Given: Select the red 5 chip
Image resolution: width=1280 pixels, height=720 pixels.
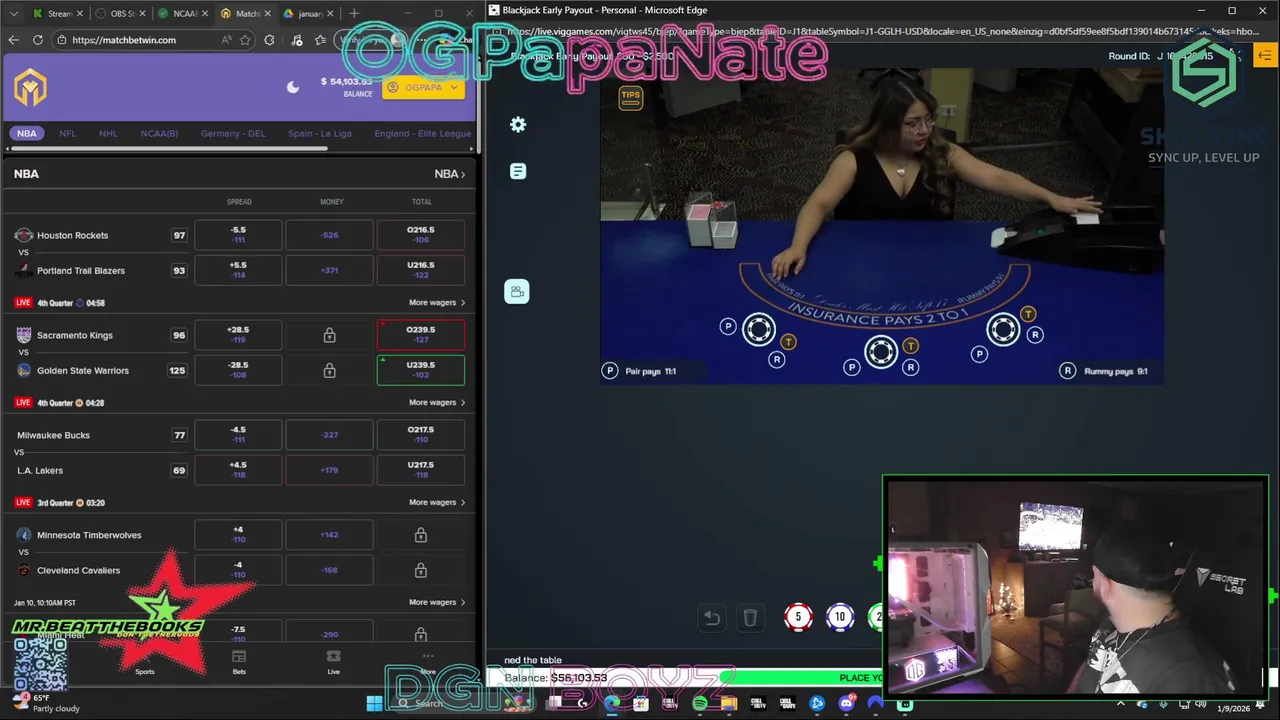Looking at the screenshot, I should point(798,617).
